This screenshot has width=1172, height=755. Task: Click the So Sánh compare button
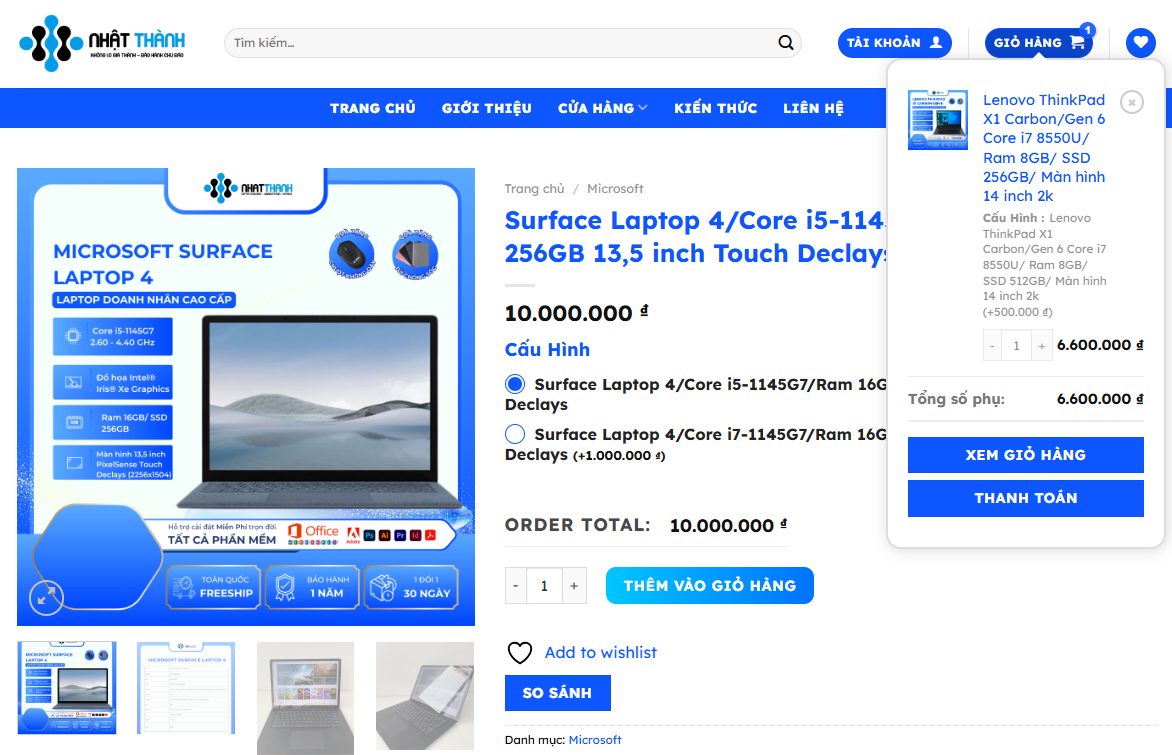pyautogui.click(x=558, y=693)
